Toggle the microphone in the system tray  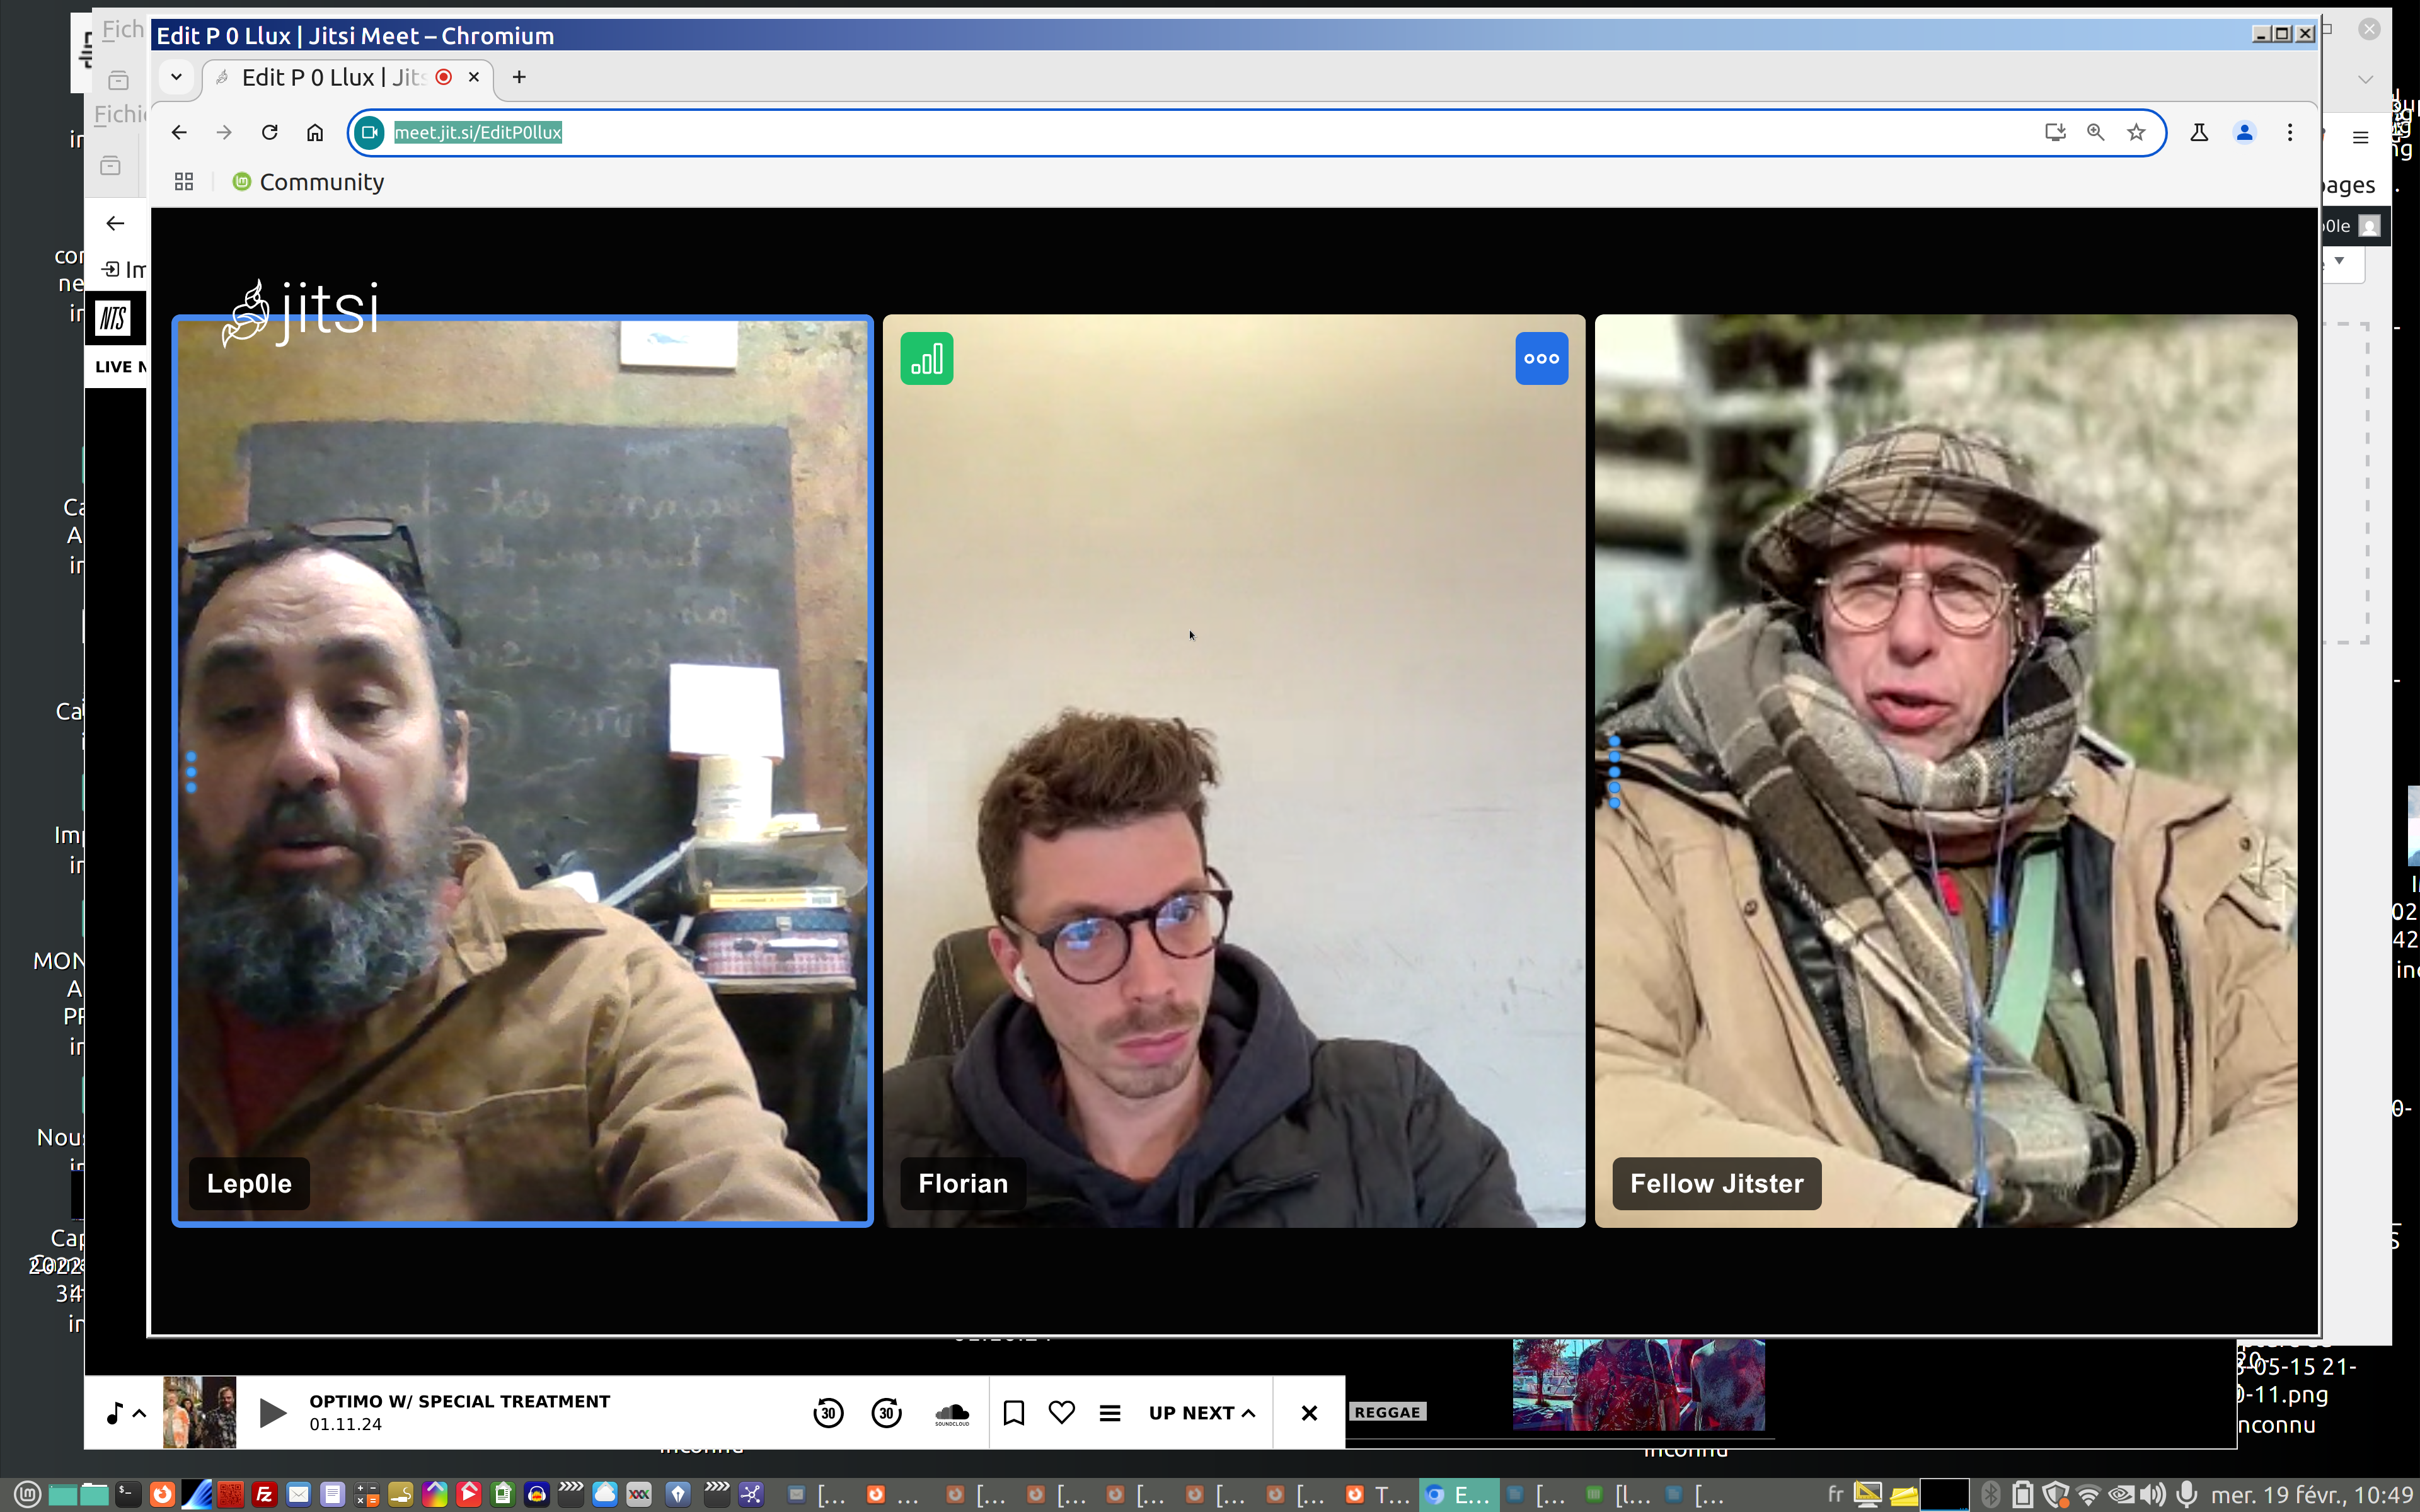coord(2187,1494)
